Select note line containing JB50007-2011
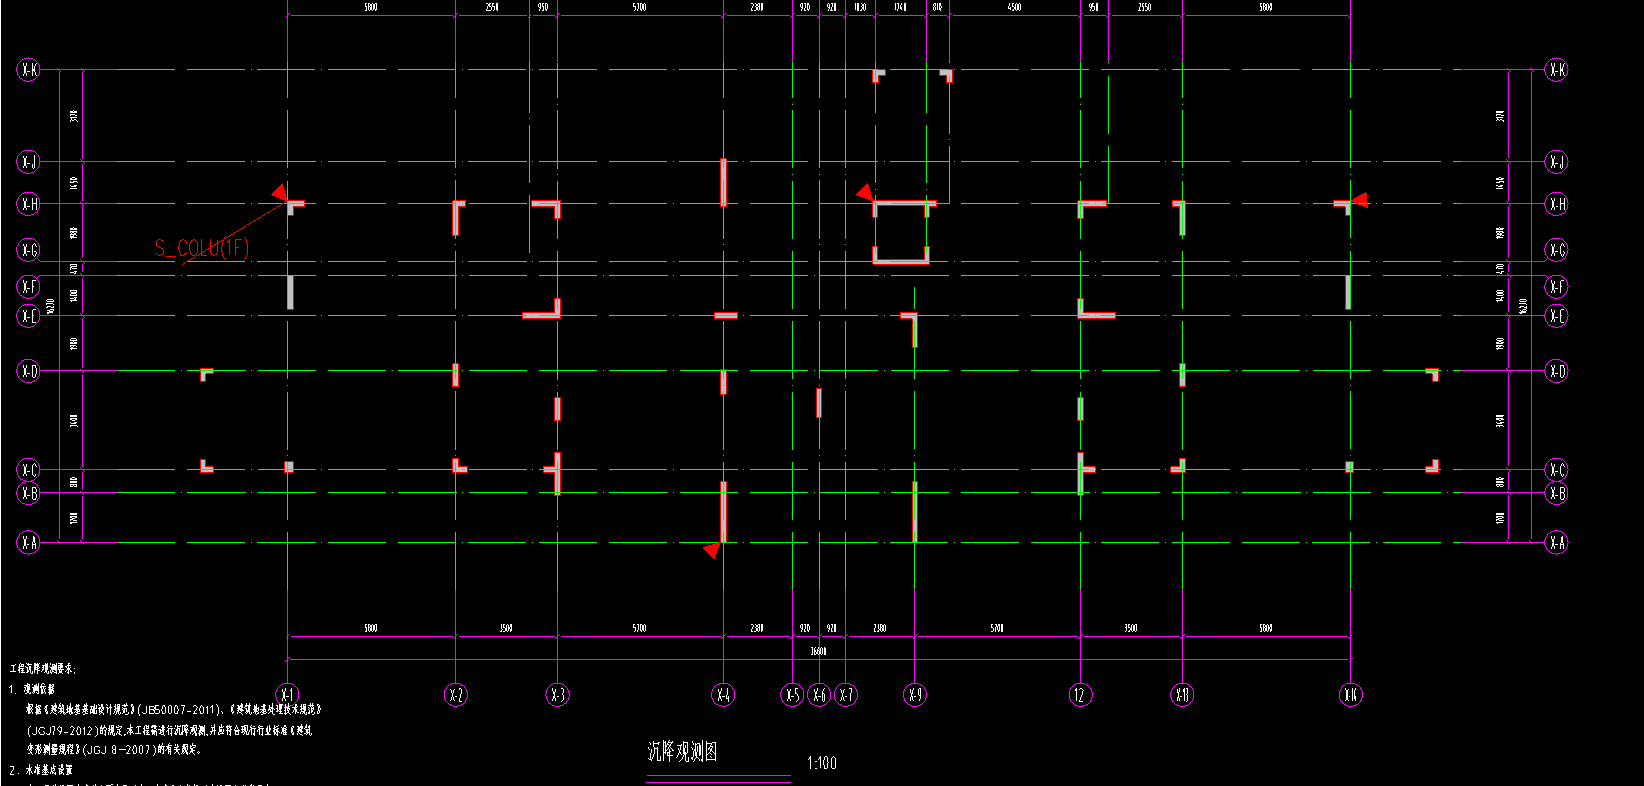This screenshot has height=786, width=1644. tap(174, 709)
